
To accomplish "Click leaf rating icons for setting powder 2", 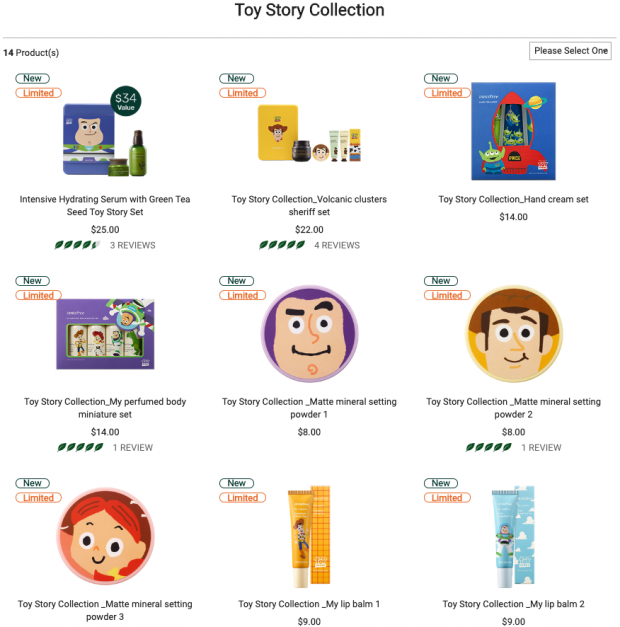I will point(488,447).
